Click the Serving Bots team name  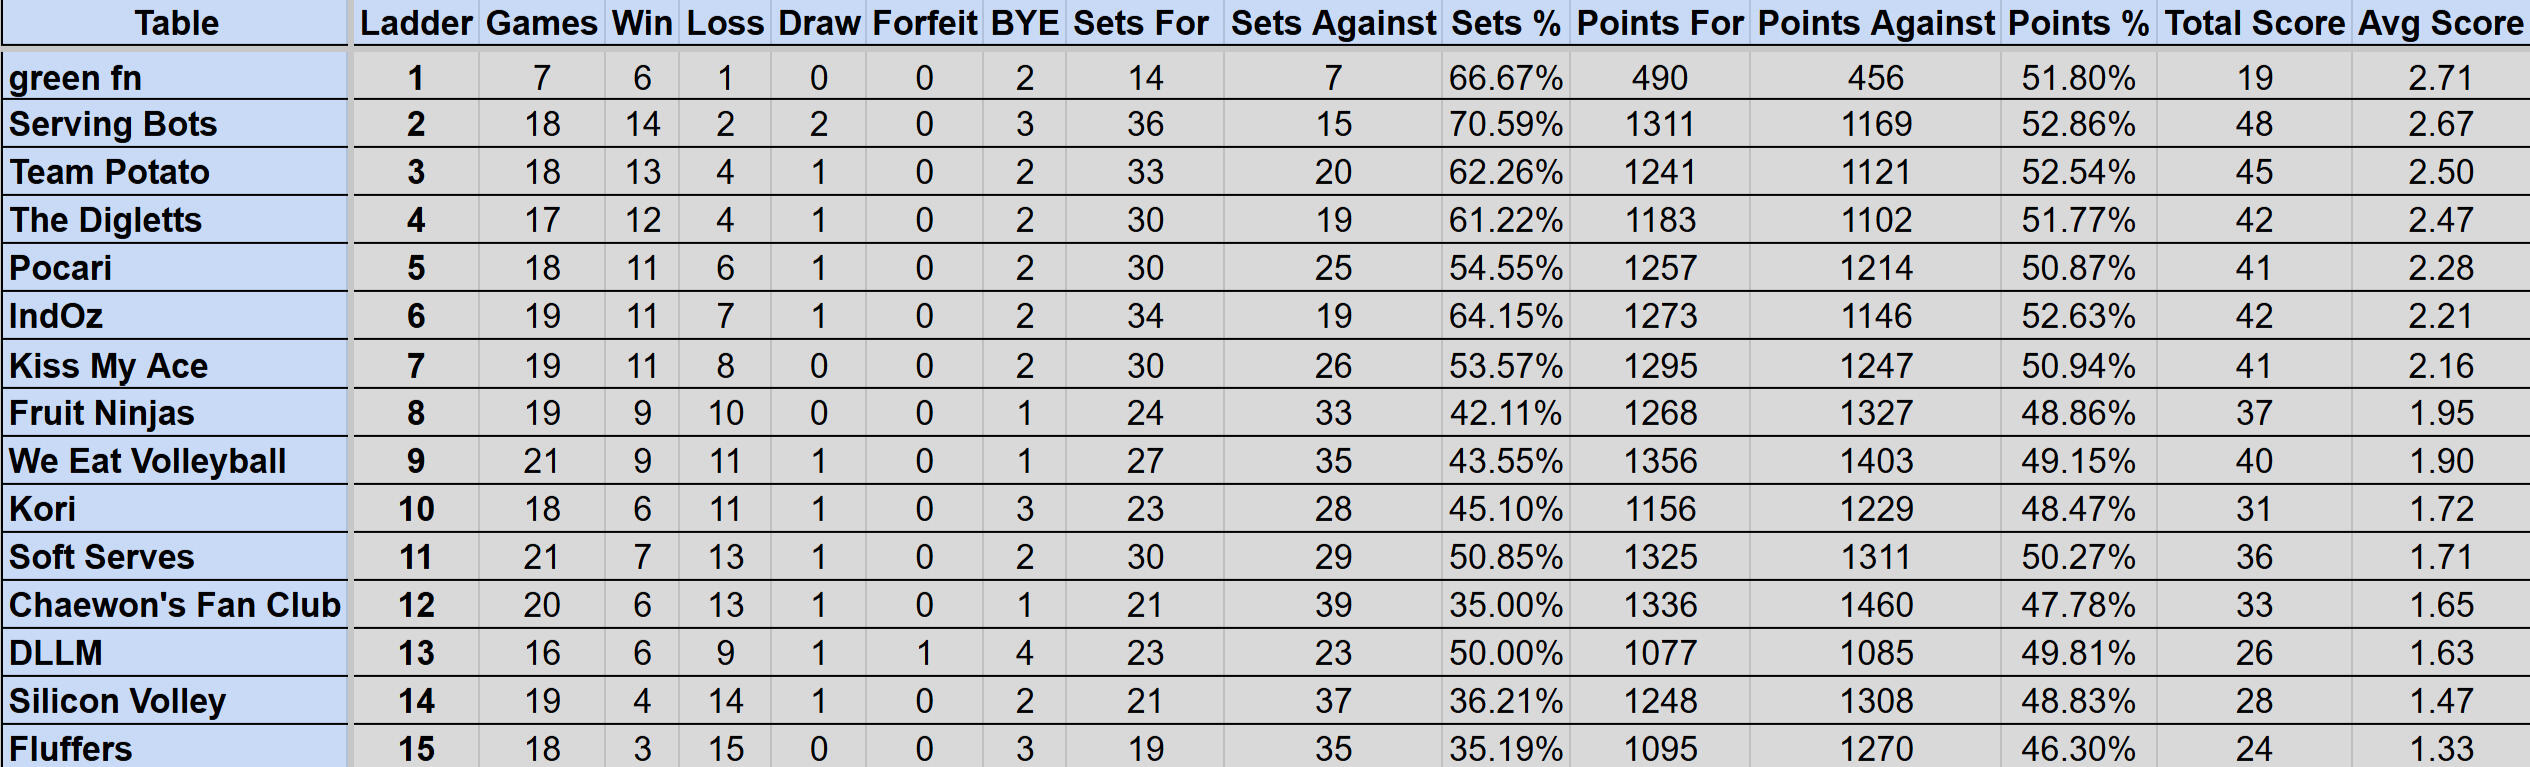(x=113, y=124)
